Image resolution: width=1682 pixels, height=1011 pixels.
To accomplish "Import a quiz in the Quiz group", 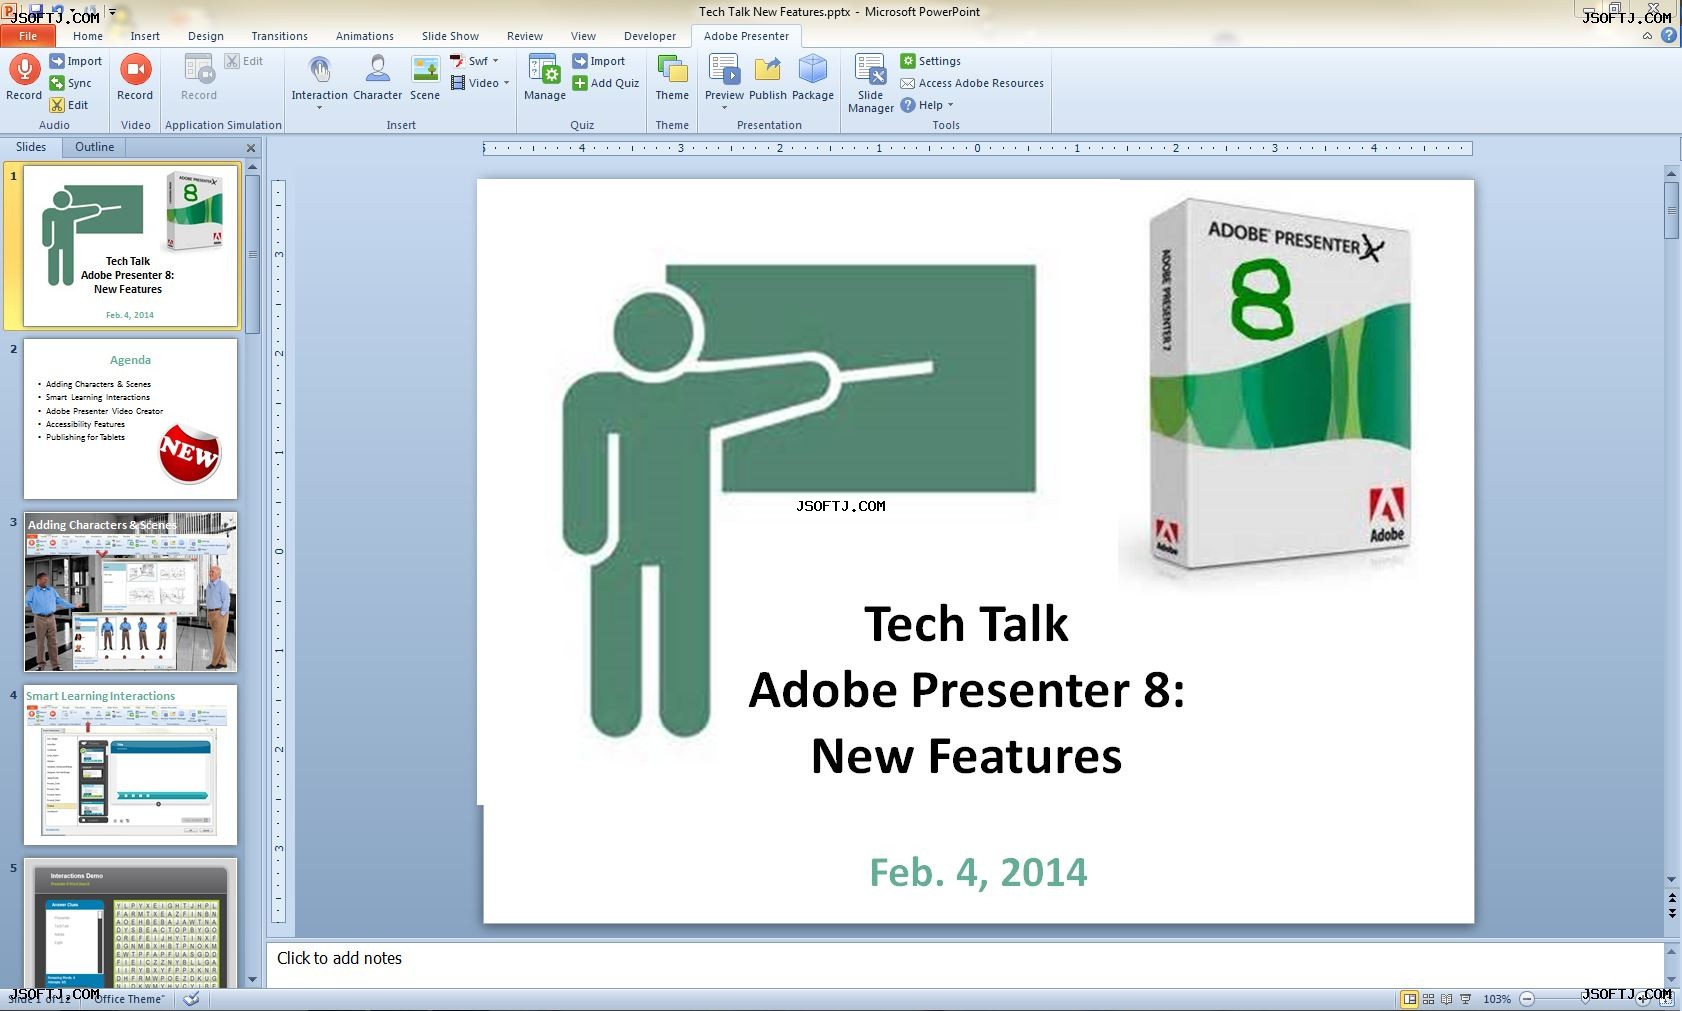I will [x=599, y=61].
